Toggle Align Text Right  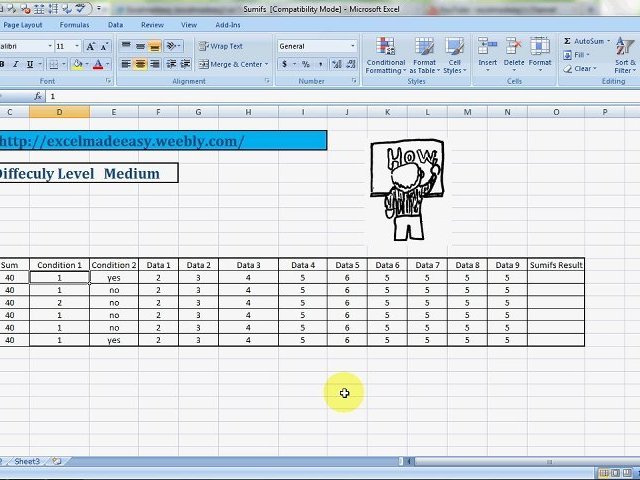pyautogui.click(x=154, y=64)
